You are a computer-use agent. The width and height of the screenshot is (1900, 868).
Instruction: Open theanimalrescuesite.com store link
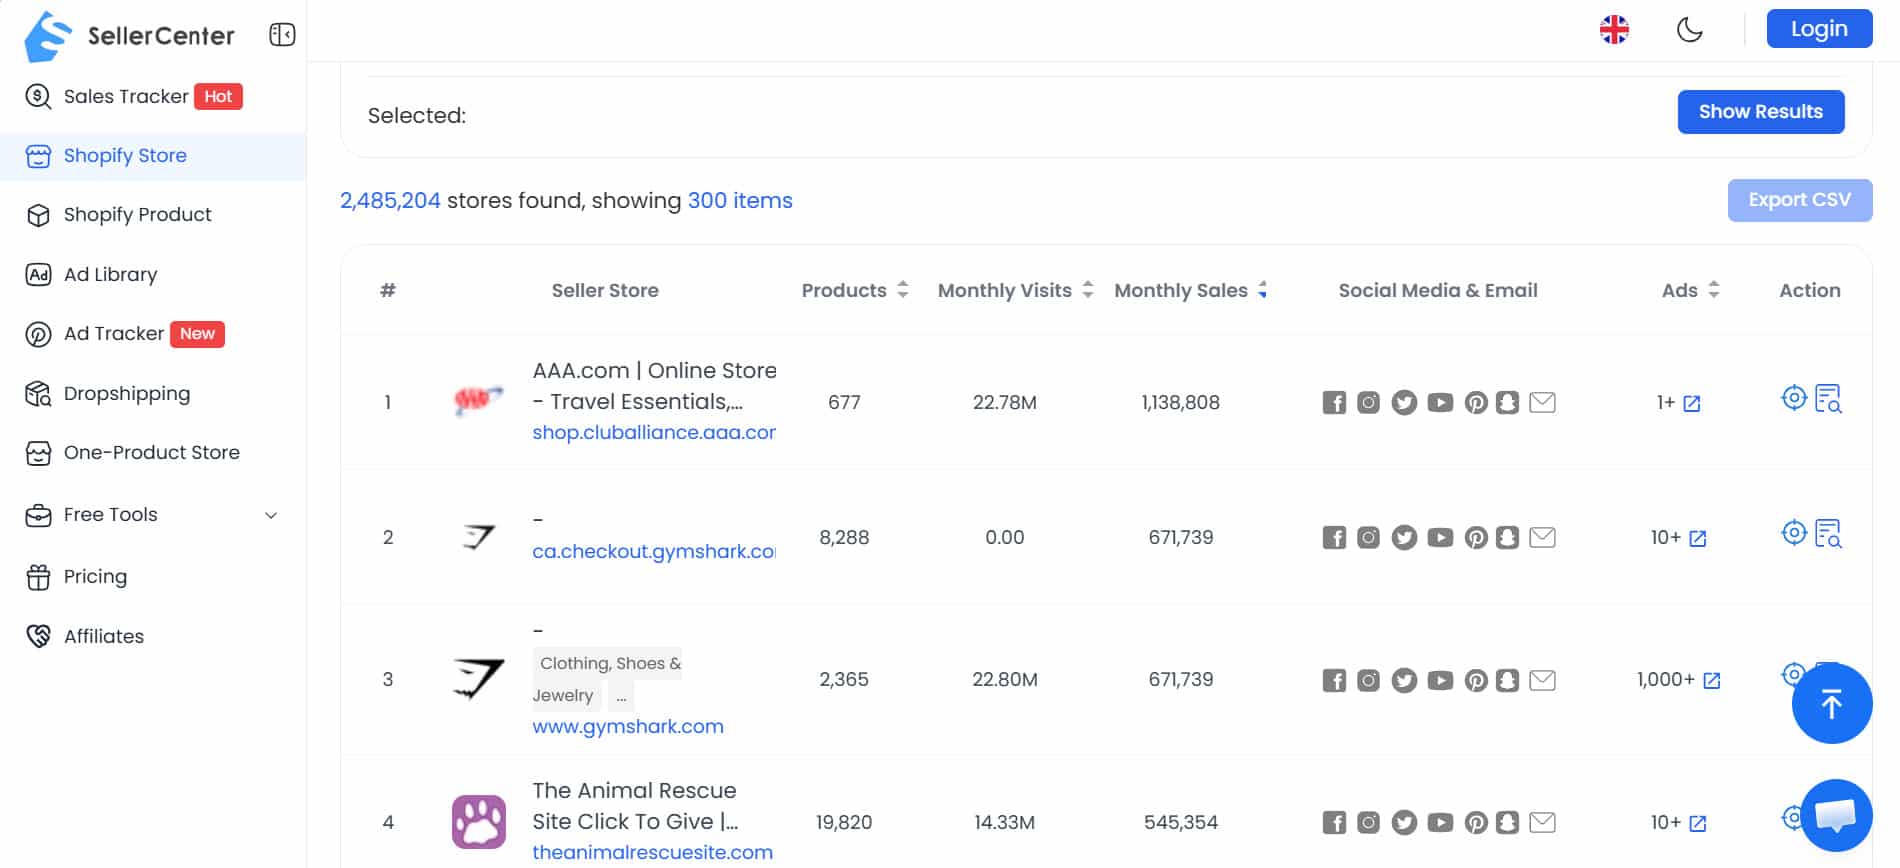(652, 853)
